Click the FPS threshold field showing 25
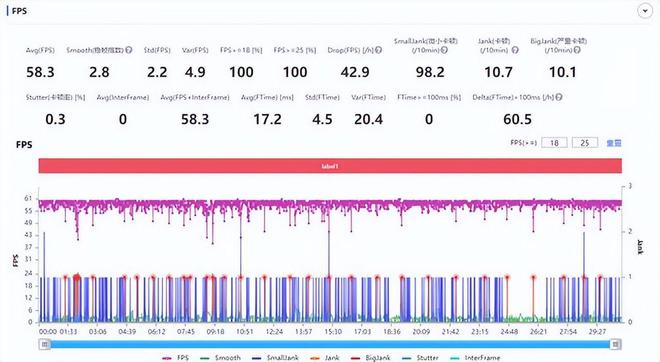This screenshot has height=362, width=660. tap(585, 143)
